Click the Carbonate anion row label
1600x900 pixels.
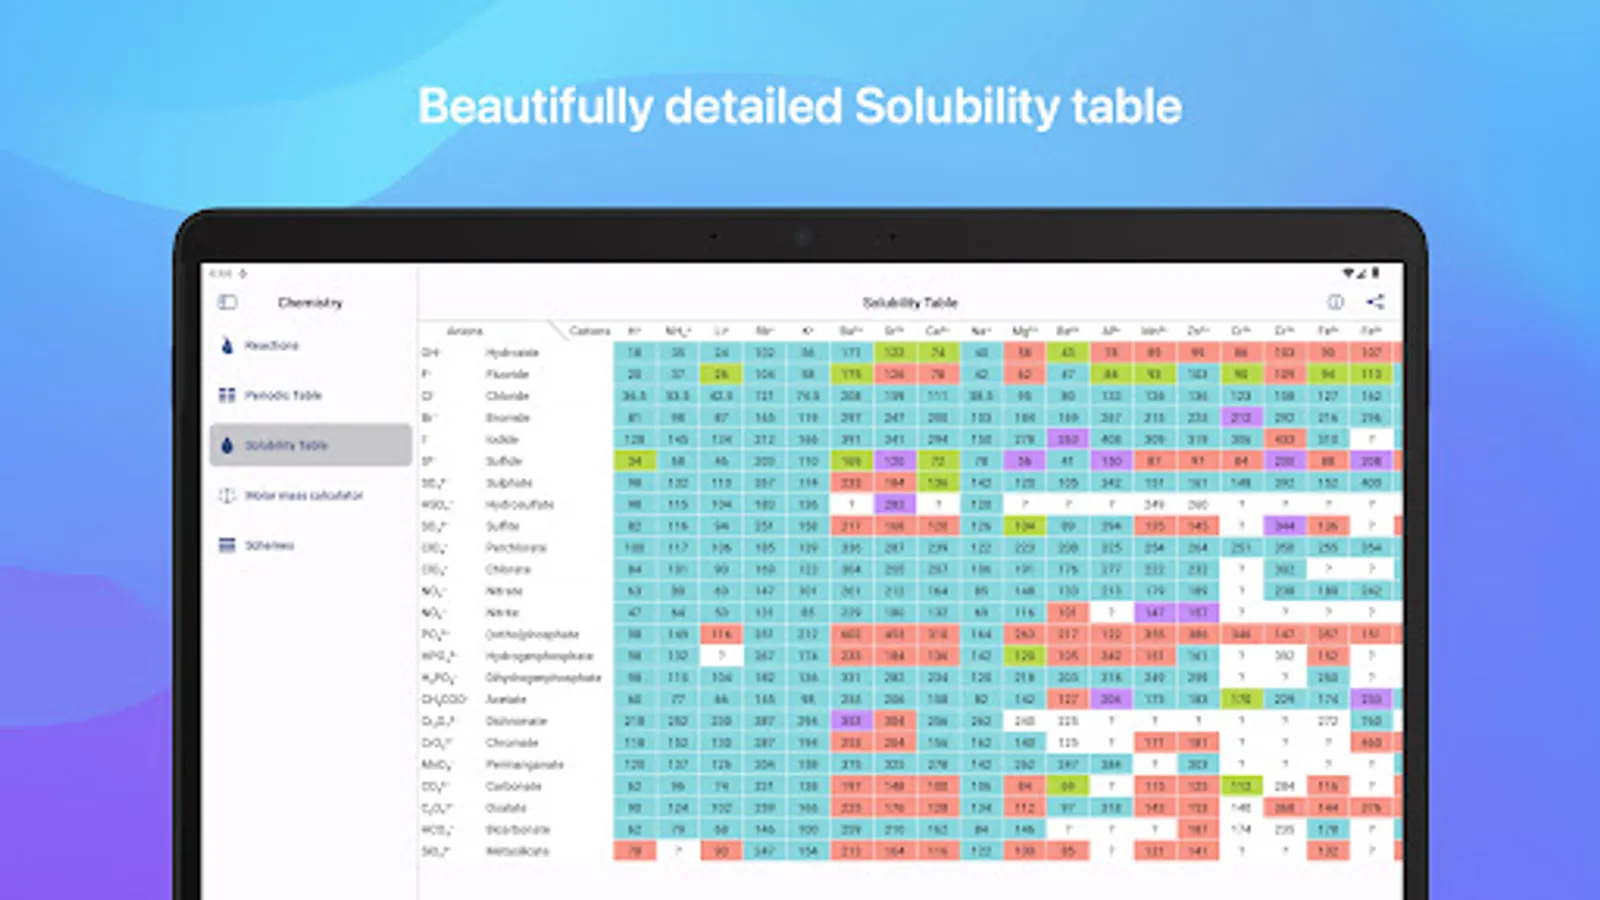513,787
